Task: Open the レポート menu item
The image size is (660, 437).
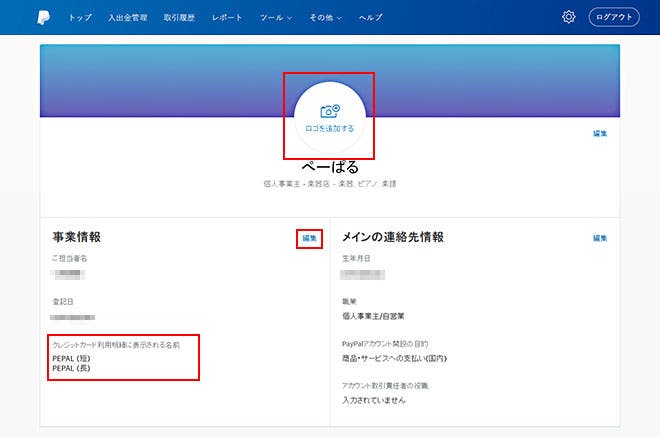Action: tap(227, 18)
